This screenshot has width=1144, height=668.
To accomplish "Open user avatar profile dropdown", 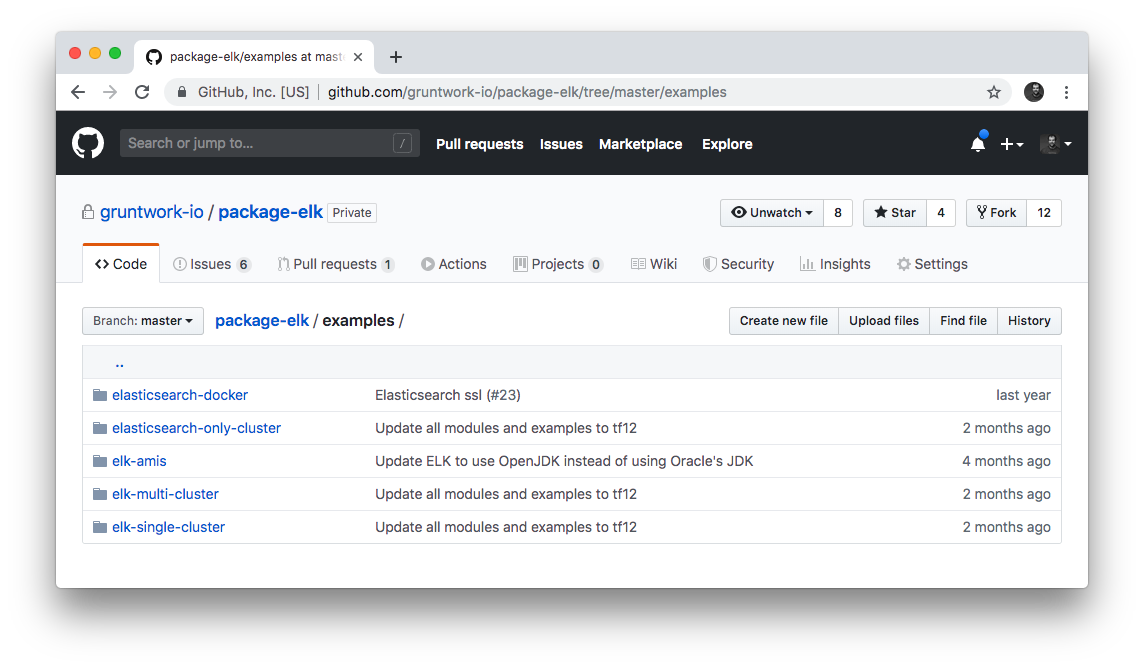I will [1055, 144].
